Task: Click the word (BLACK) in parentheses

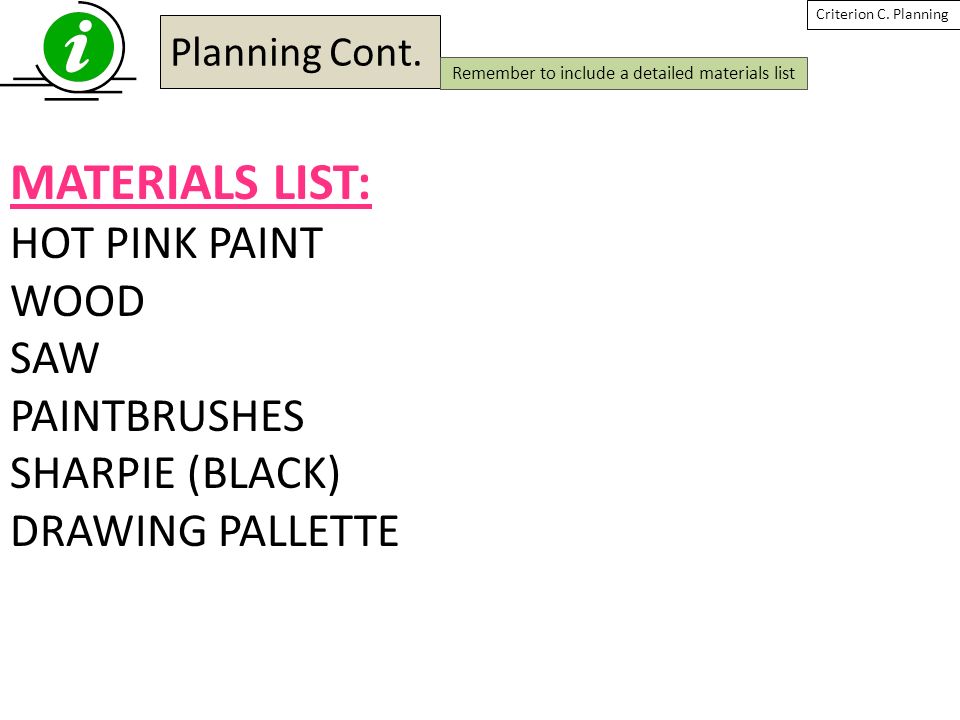Action: [264, 474]
